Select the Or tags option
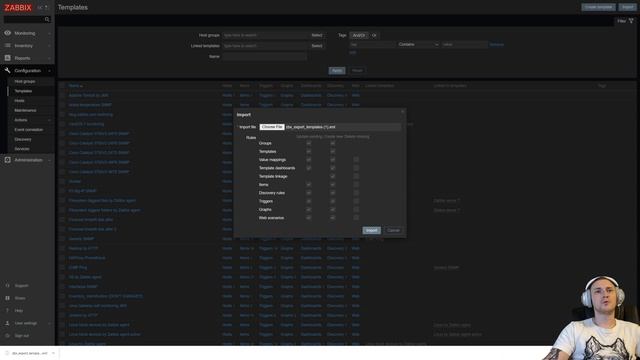This screenshot has width=640, height=360. click(x=374, y=36)
